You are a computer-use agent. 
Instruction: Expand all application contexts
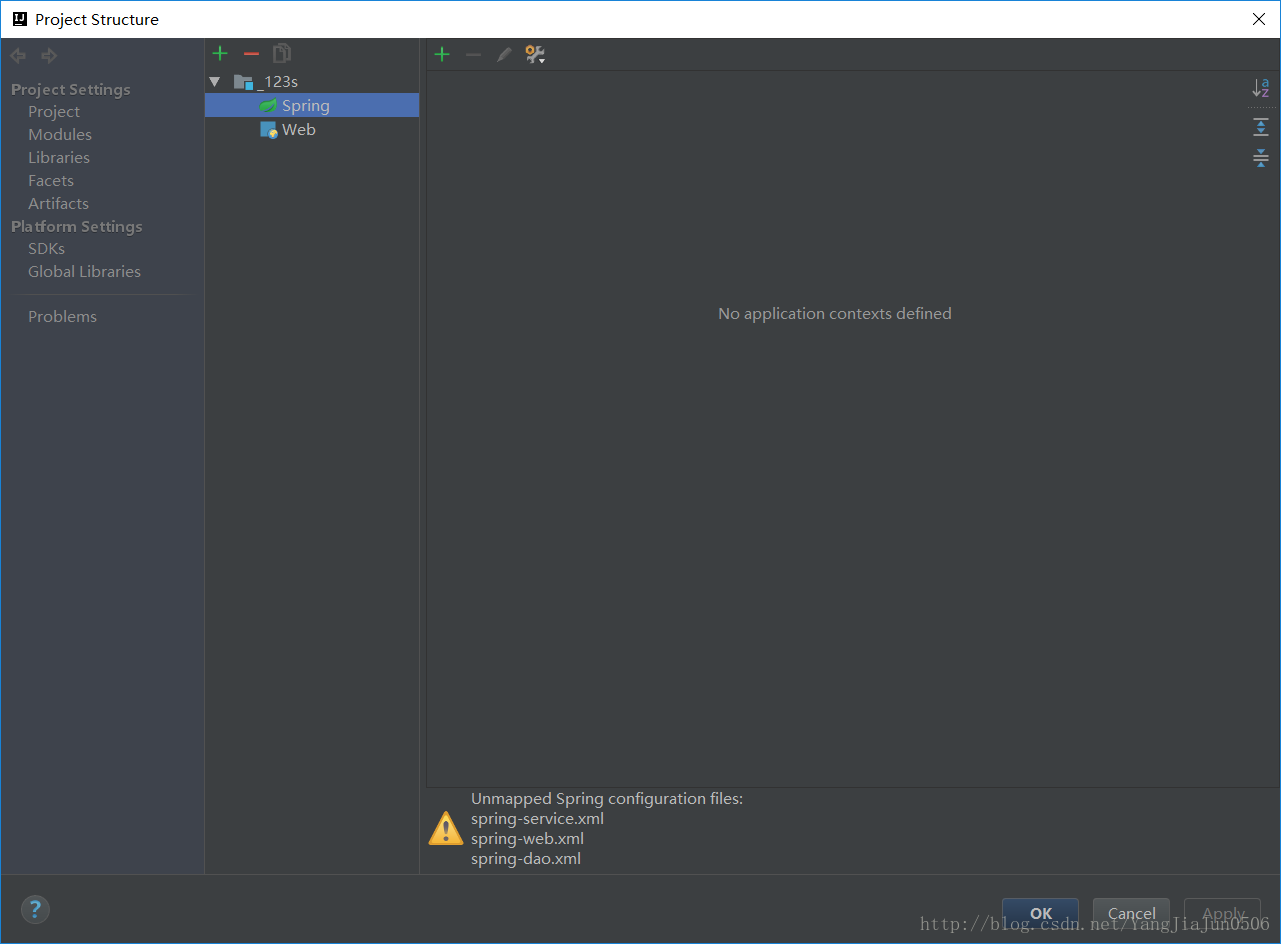tap(1261, 127)
